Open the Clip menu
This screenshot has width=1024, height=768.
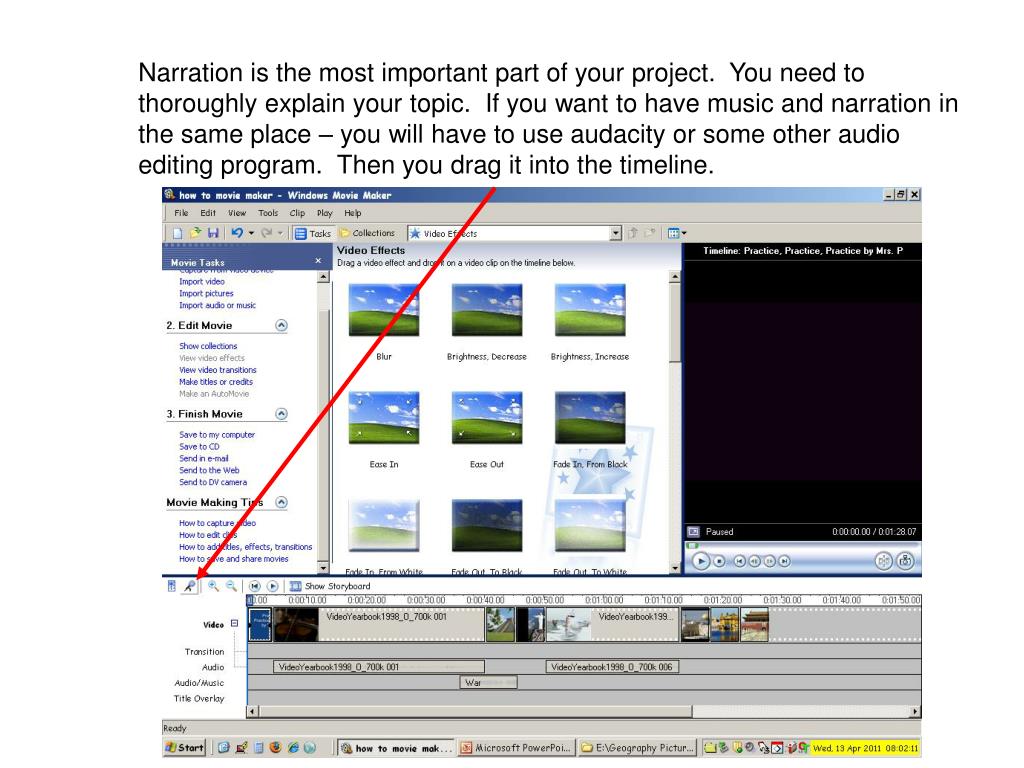[297, 213]
